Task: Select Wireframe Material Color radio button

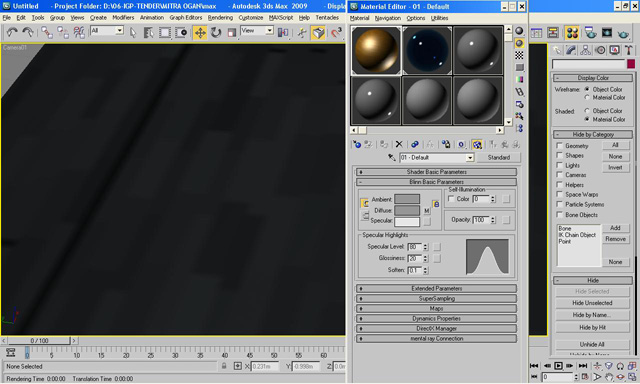Action: pos(587,98)
